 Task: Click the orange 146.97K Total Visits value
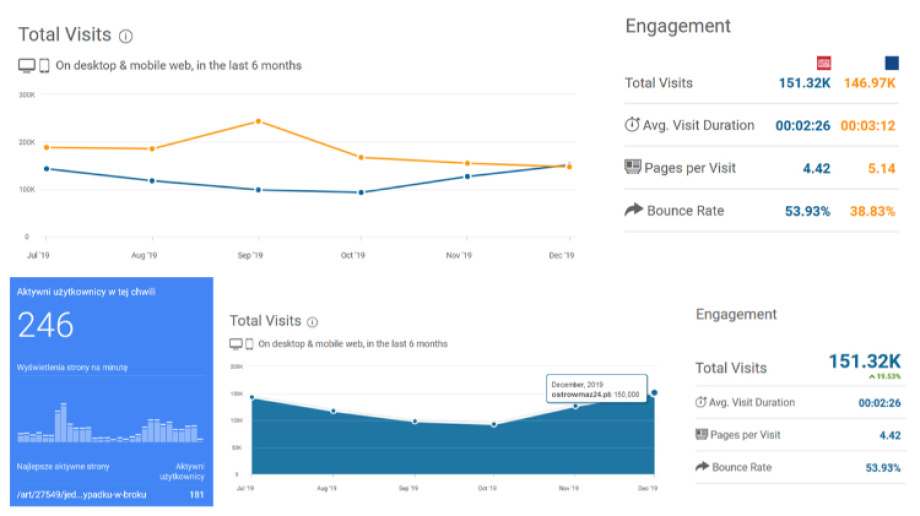(x=870, y=83)
